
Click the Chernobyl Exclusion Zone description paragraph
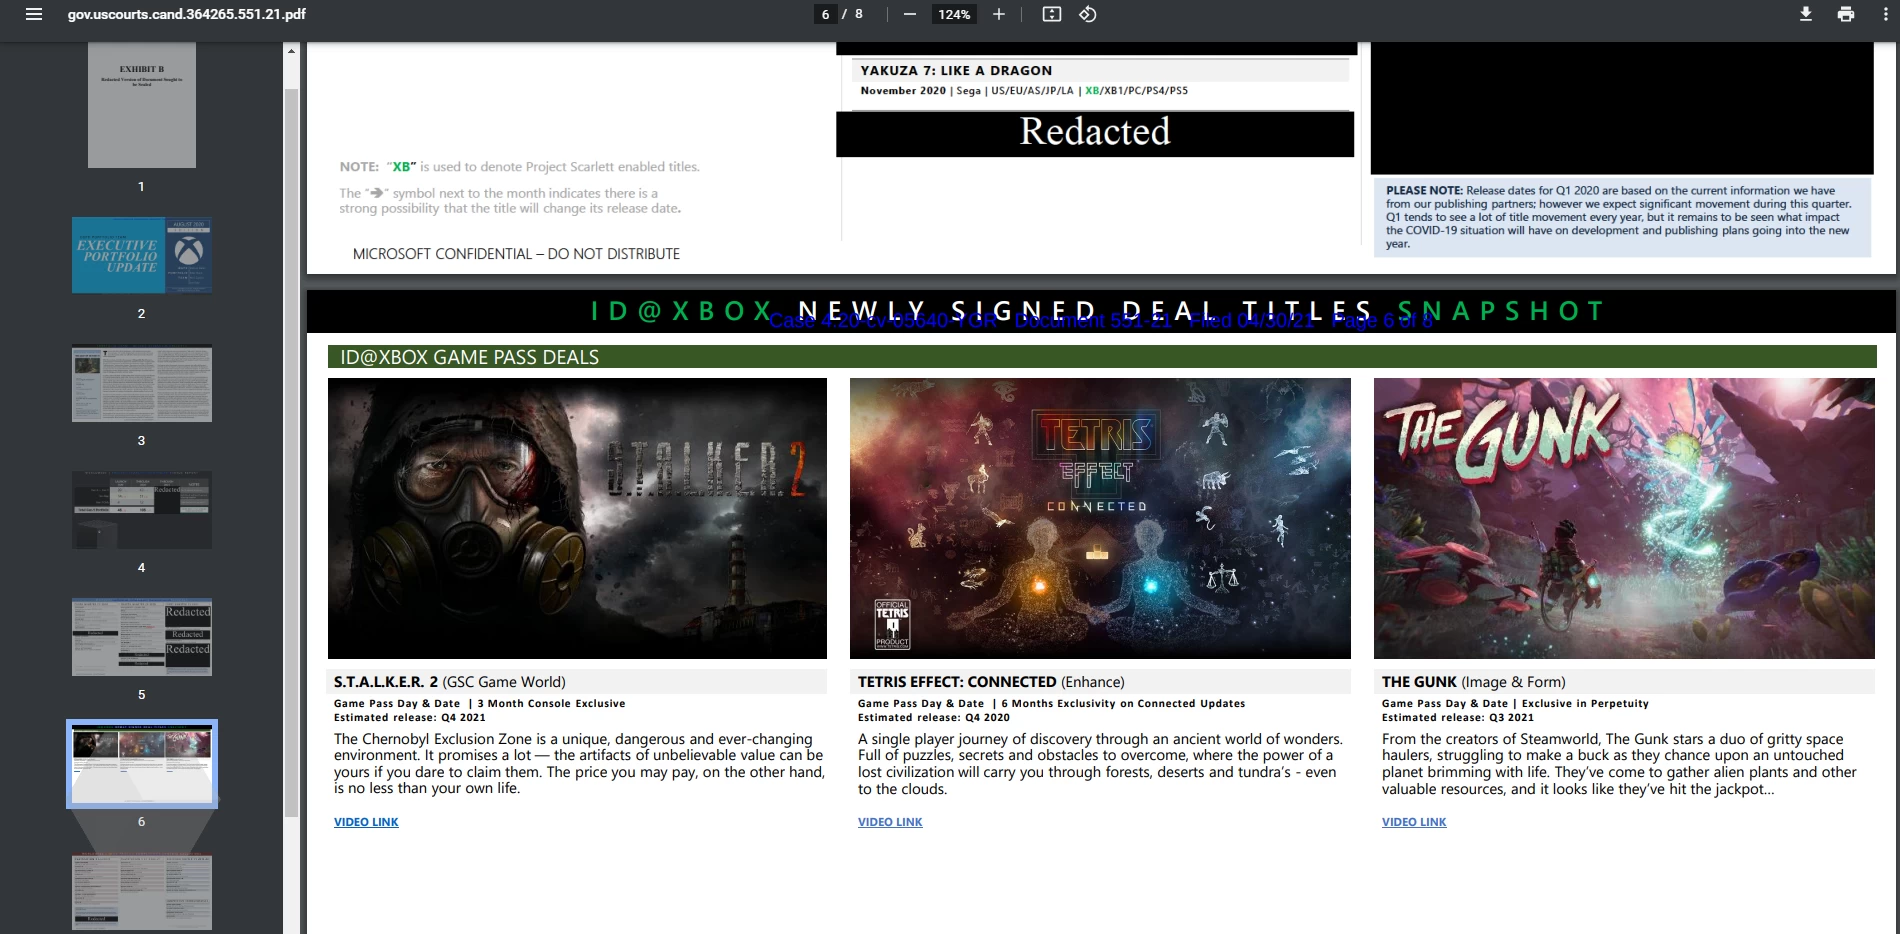coord(579,764)
